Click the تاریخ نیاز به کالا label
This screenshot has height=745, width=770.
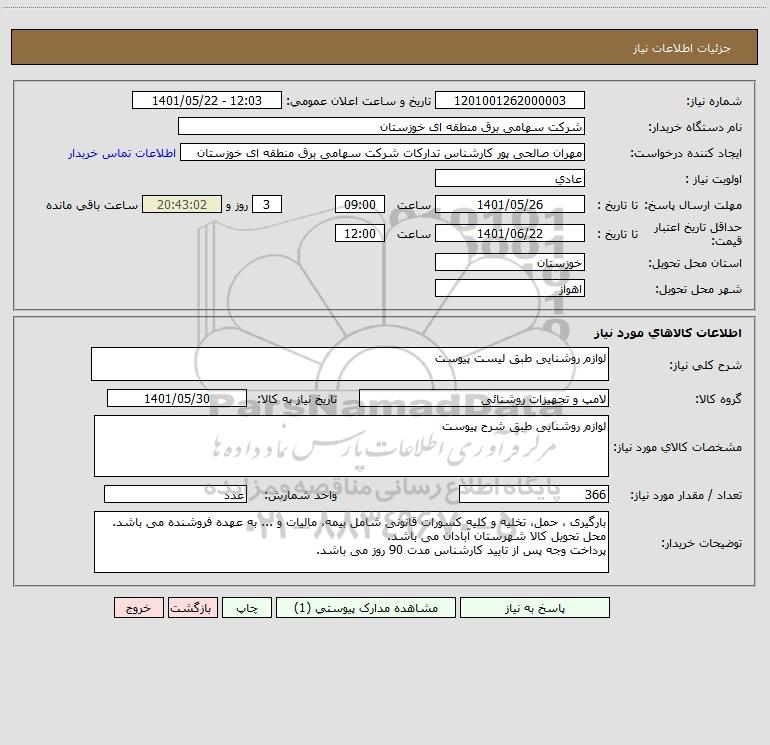(x=298, y=399)
